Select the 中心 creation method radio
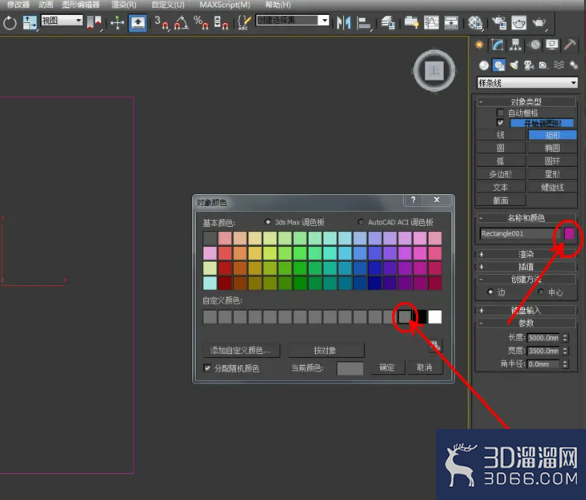586x500 pixels. [541, 292]
